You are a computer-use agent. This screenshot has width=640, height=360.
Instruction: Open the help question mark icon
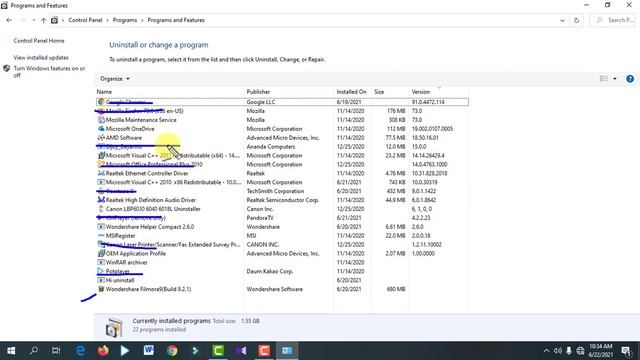tap(630, 79)
